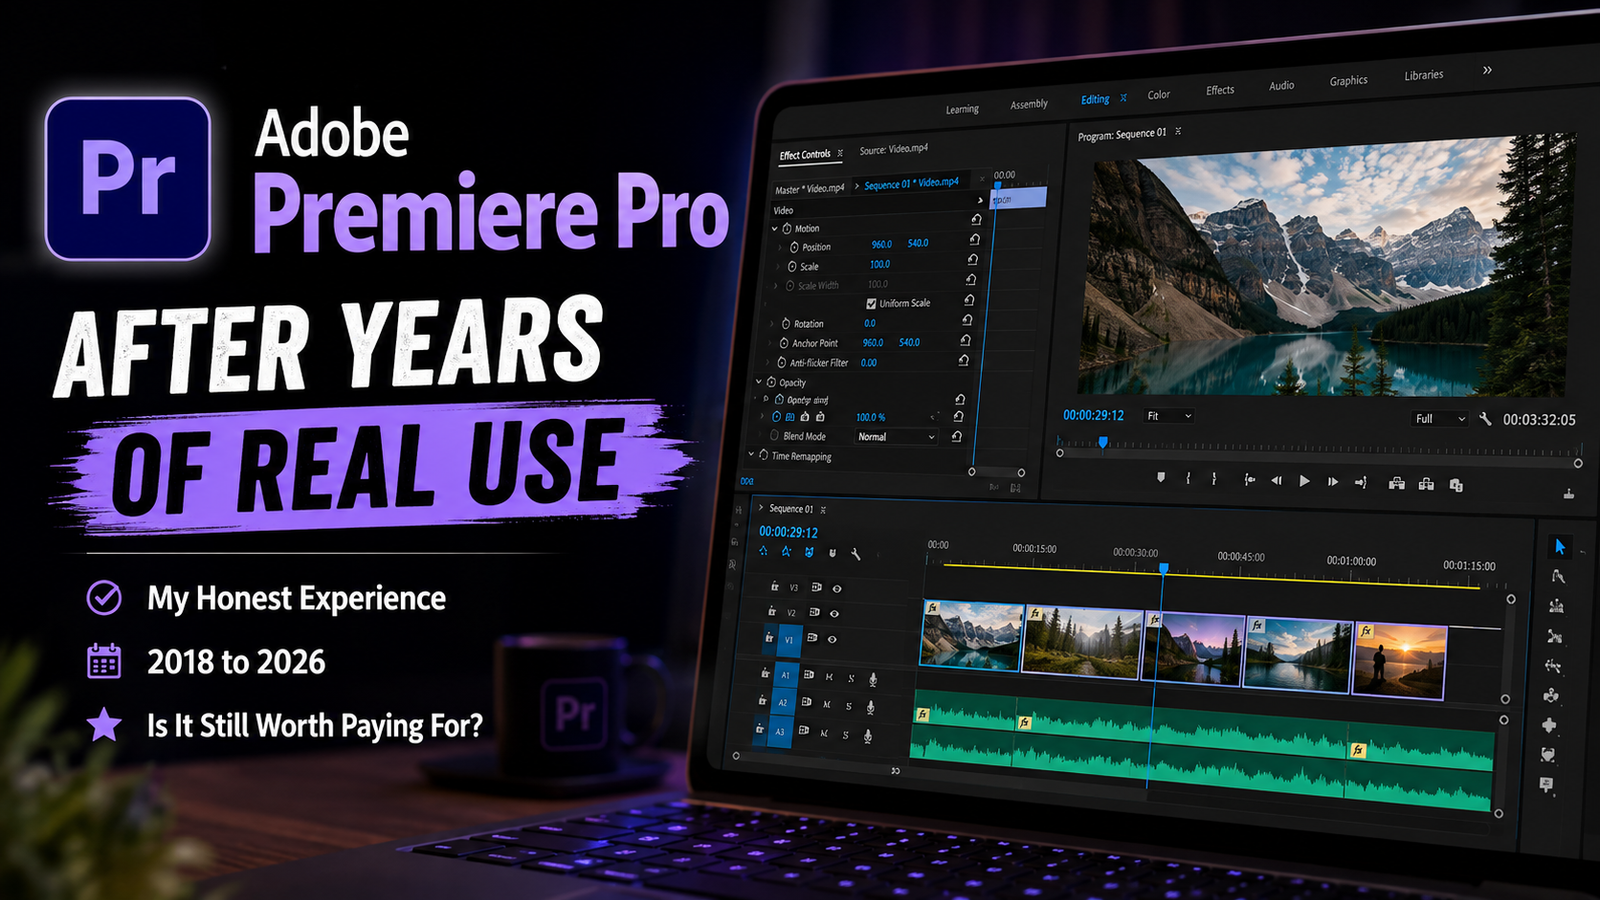Click the timeline ruler playhead handle
1600x900 pixels.
tap(1163, 568)
